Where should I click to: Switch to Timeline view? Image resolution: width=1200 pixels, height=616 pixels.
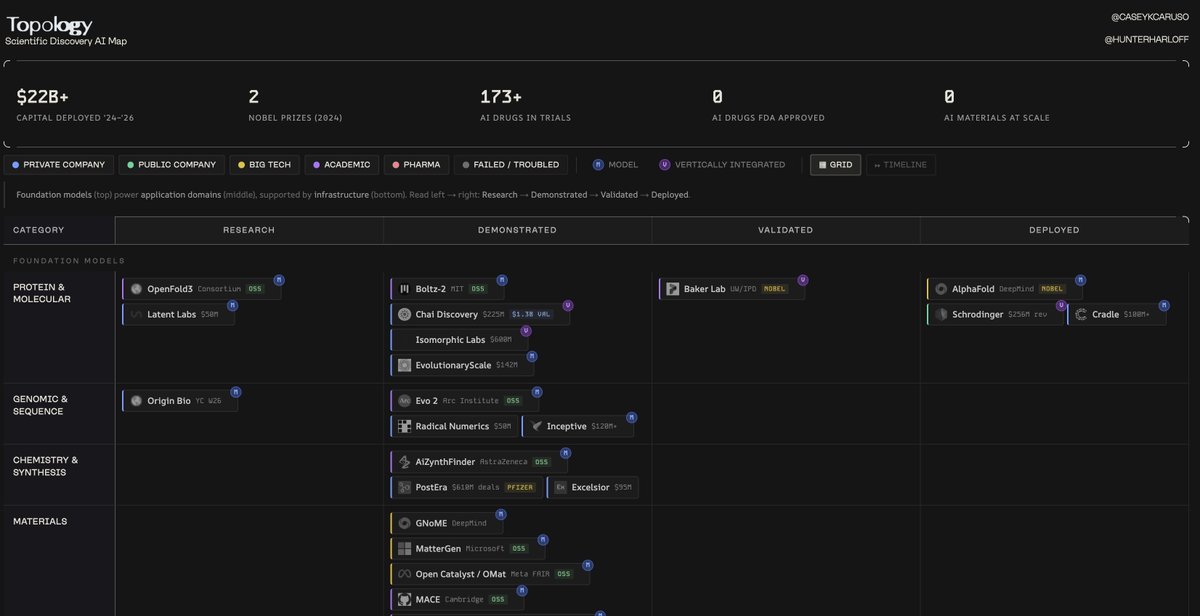coord(901,165)
